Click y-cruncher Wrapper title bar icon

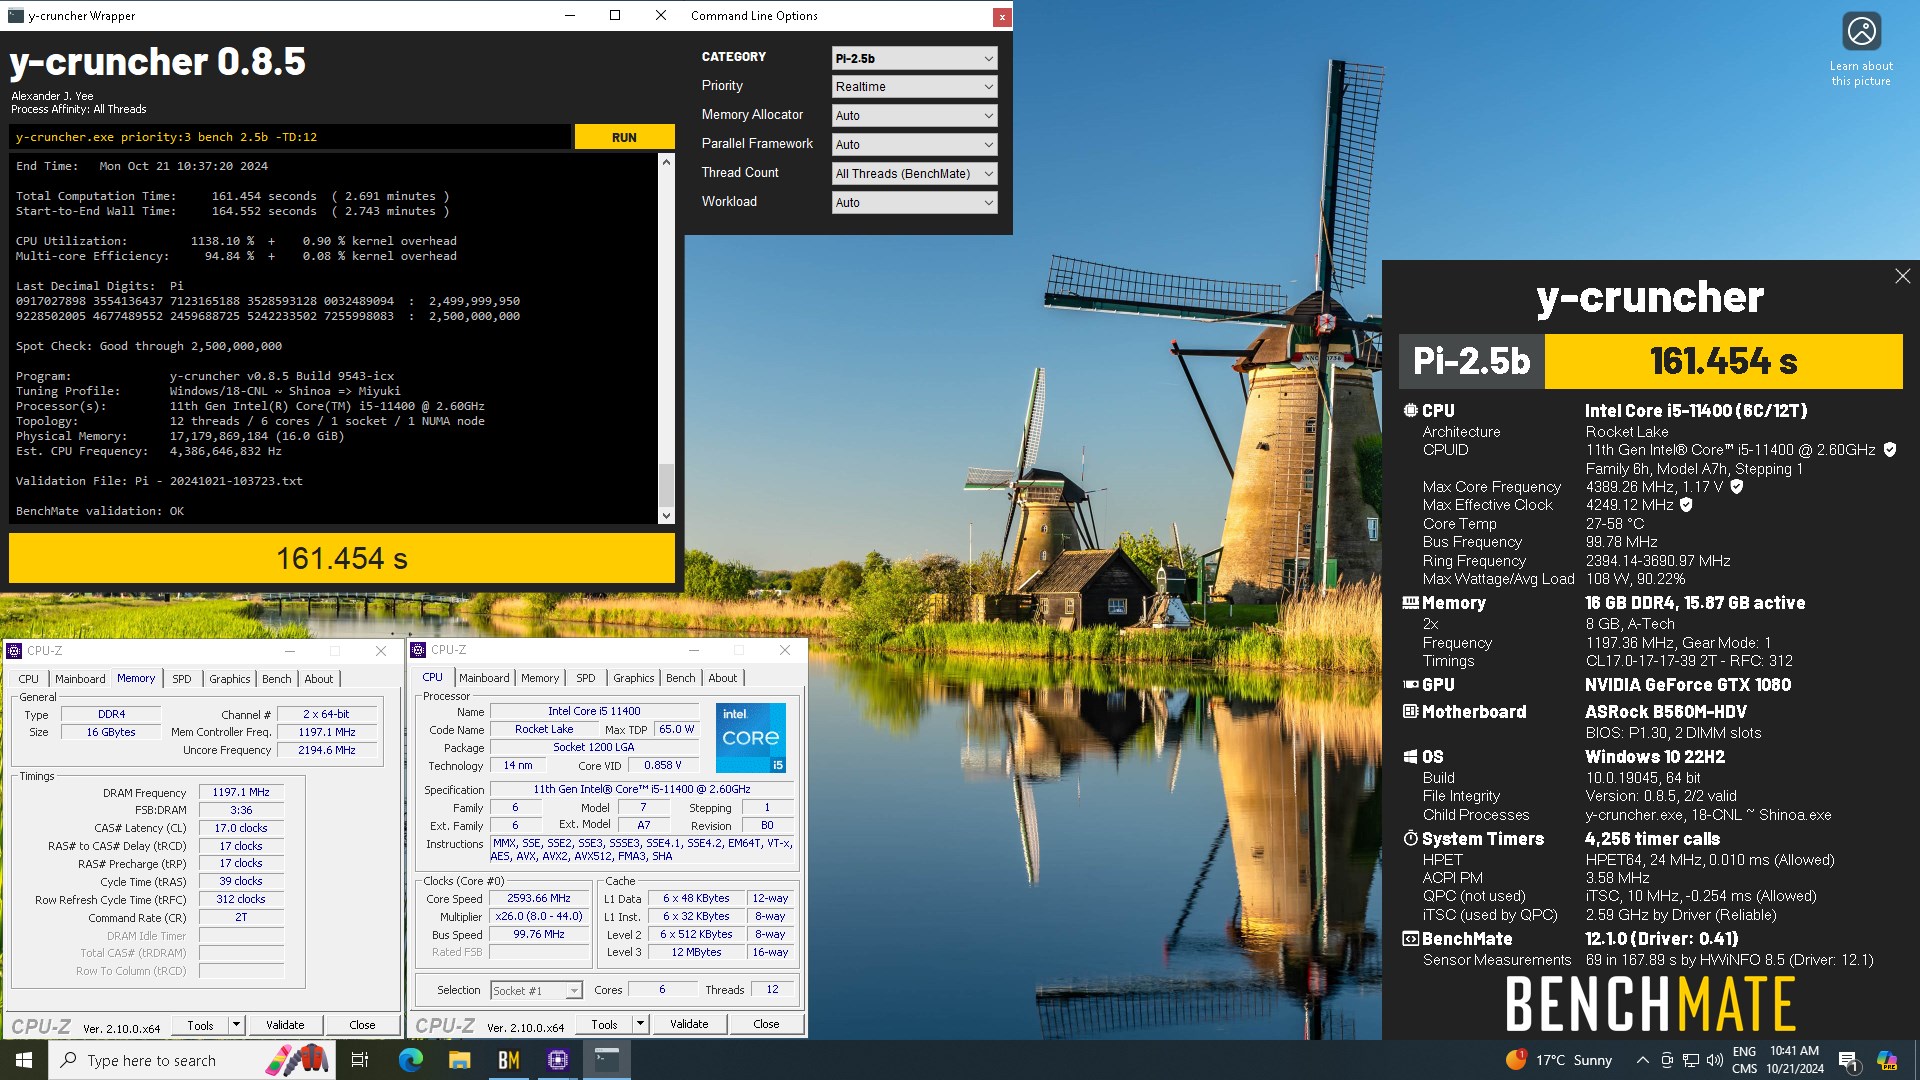coord(15,15)
